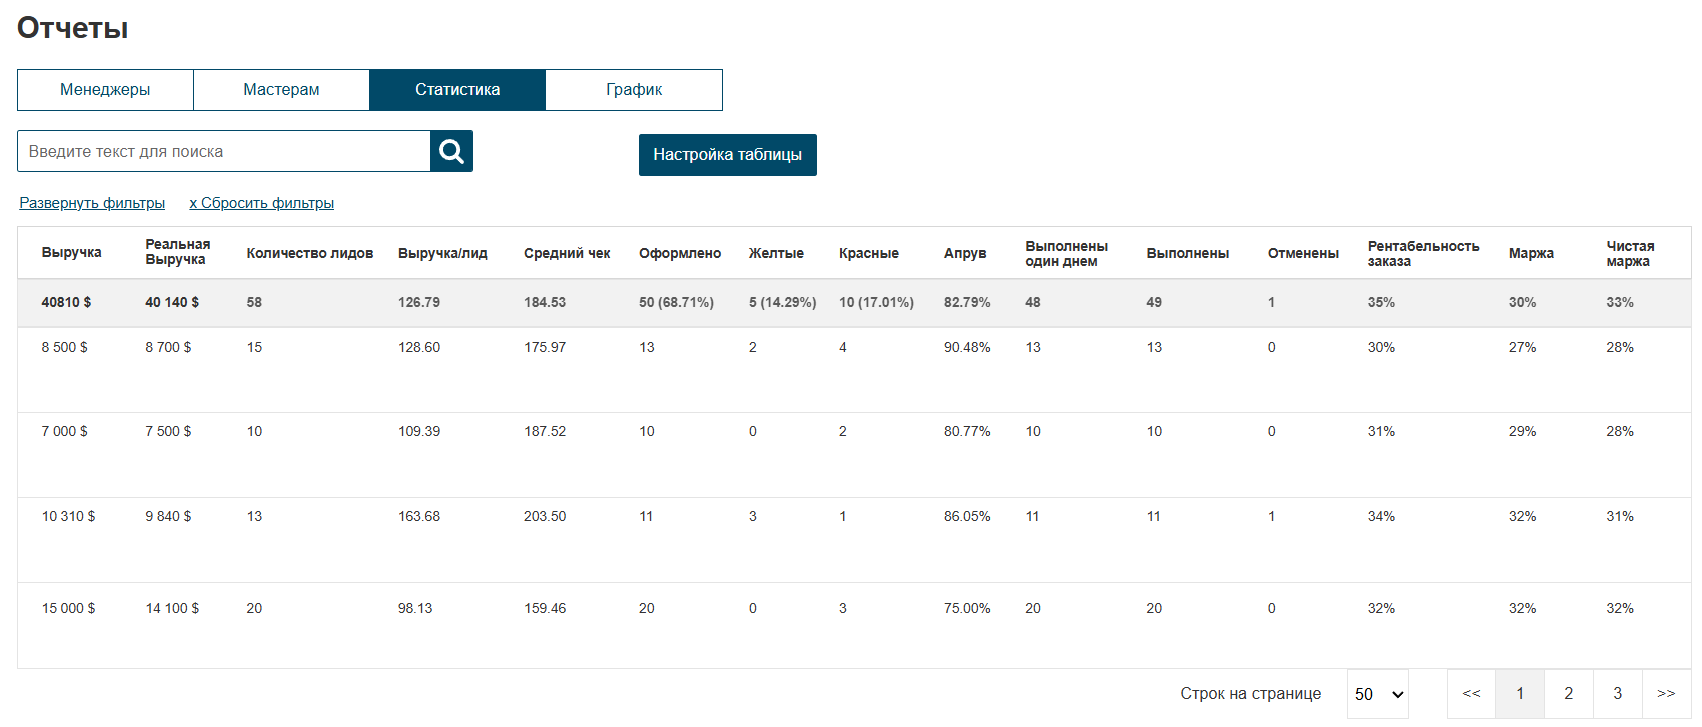Switch to the Мастерам tab
The width and height of the screenshot is (1702, 727).
(x=281, y=90)
